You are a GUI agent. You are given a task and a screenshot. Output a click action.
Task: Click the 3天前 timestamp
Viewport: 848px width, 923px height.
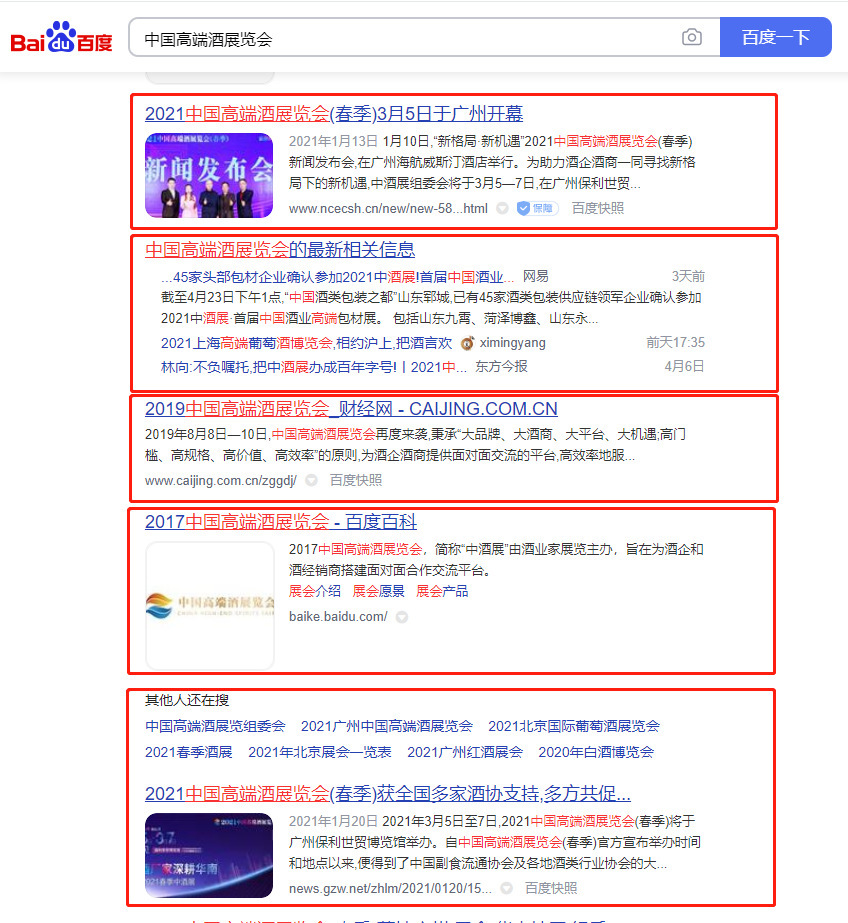click(688, 277)
